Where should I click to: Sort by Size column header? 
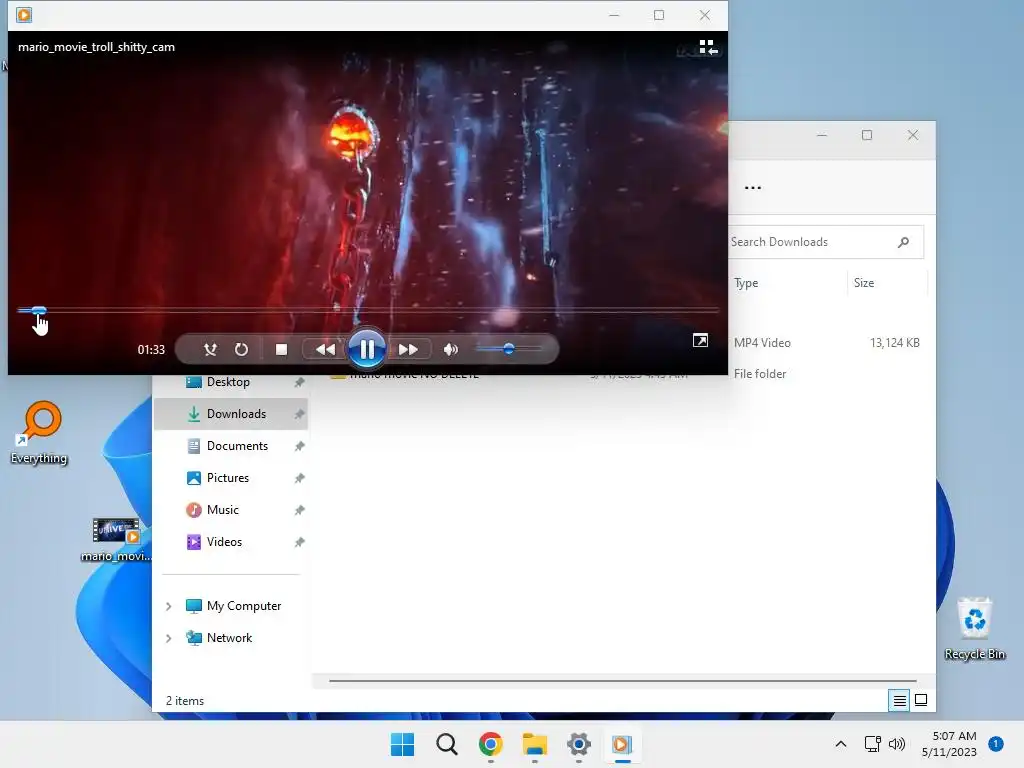click(863, 283)
